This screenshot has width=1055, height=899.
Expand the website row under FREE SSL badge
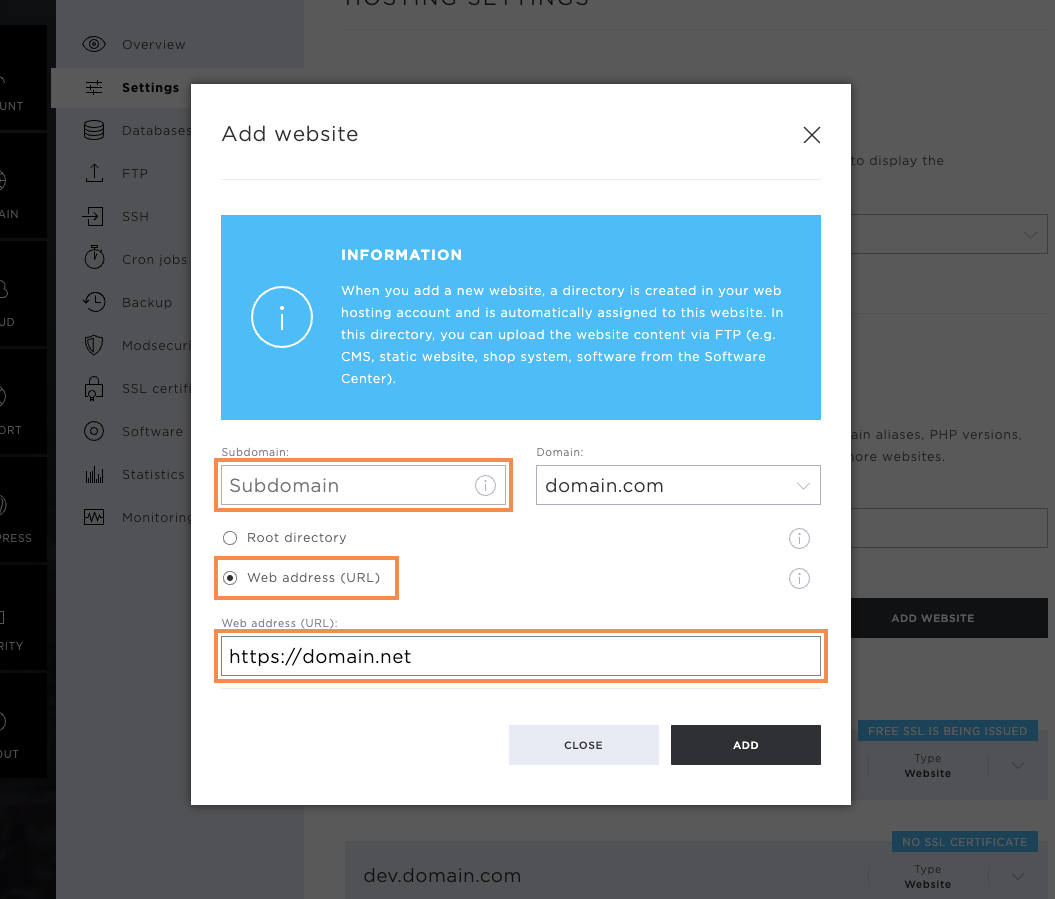click(1017, 765)
